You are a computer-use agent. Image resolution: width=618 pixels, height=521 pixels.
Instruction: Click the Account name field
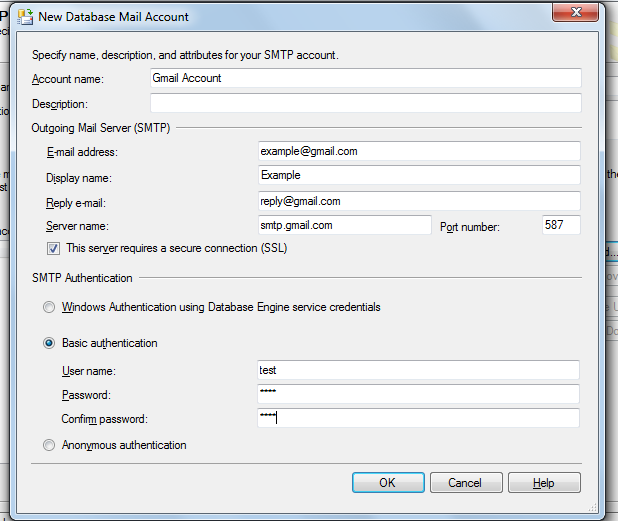pos(365,78)
